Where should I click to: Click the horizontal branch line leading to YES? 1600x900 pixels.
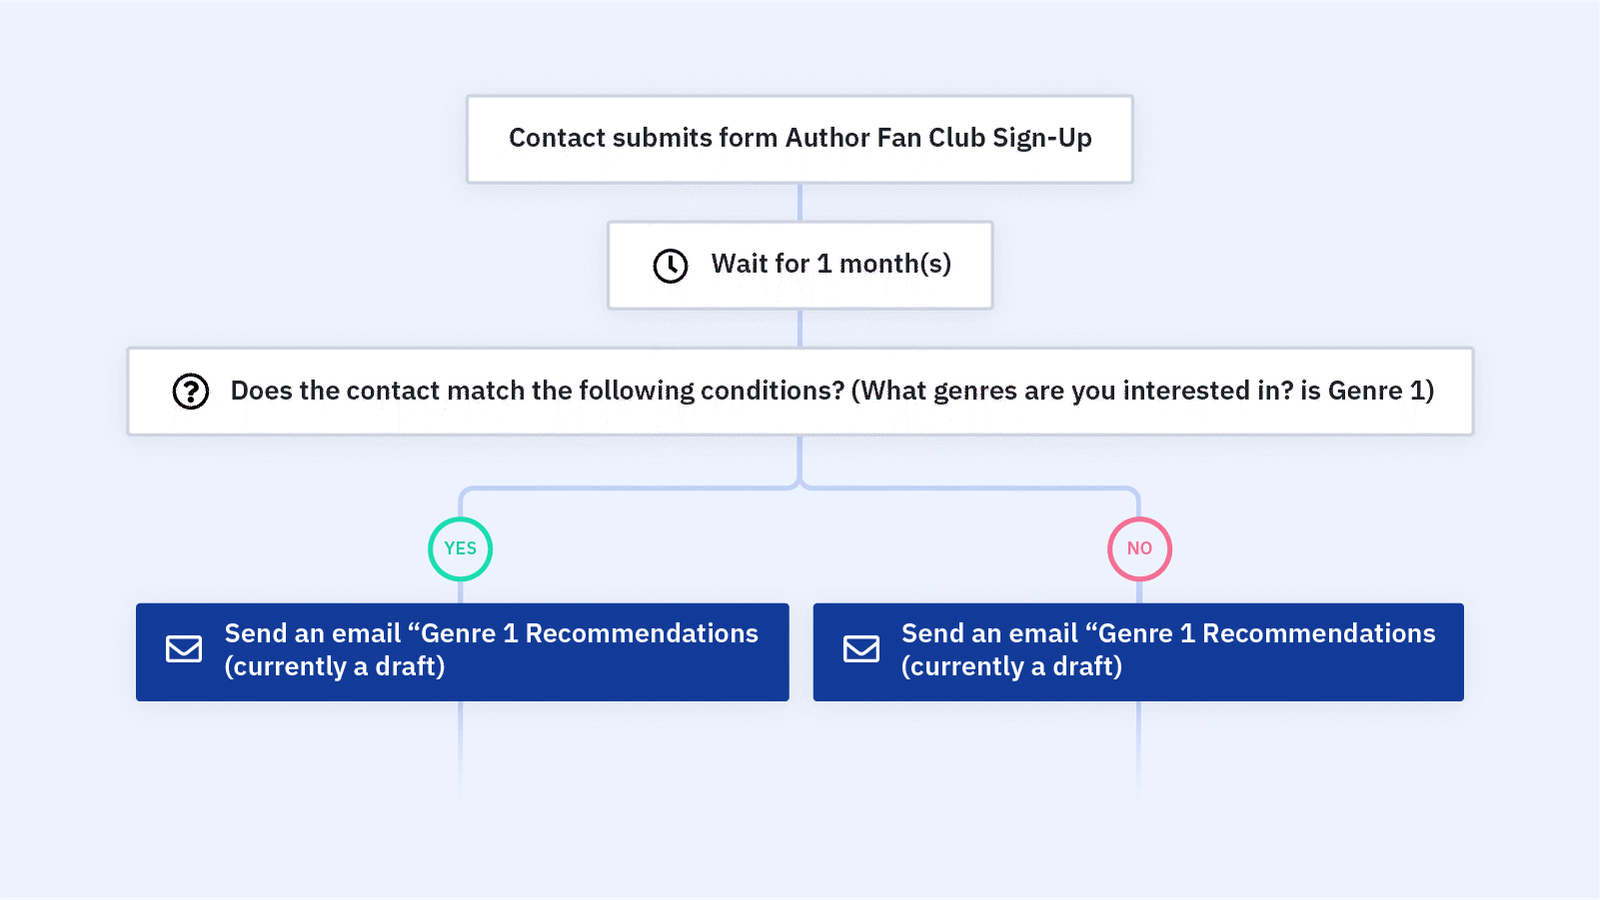tap(630, 488)
